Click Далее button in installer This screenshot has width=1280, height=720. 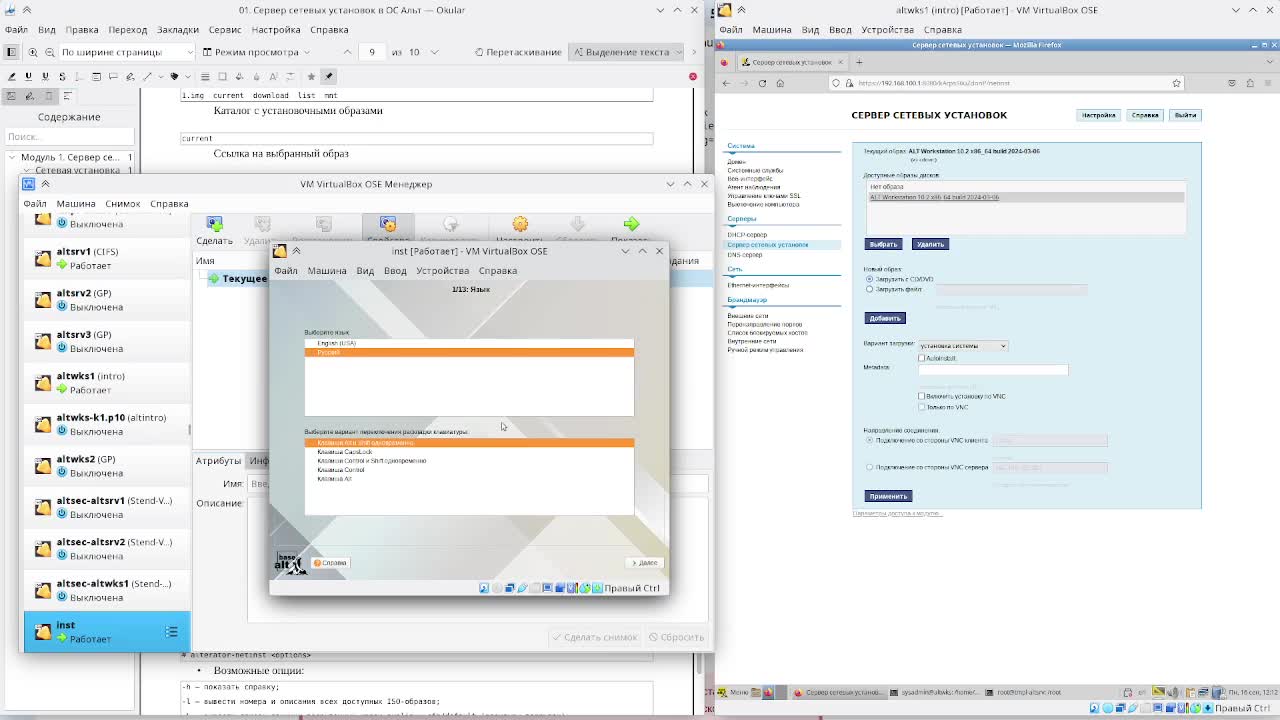pyautogui.click(x=645, y=563)
